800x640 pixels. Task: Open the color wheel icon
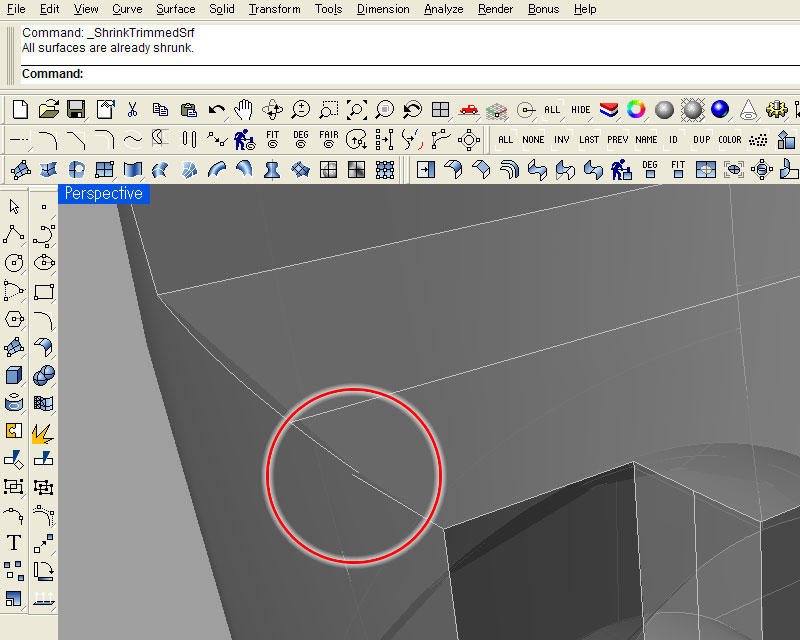pyautogui.click(x=635, y=109)
